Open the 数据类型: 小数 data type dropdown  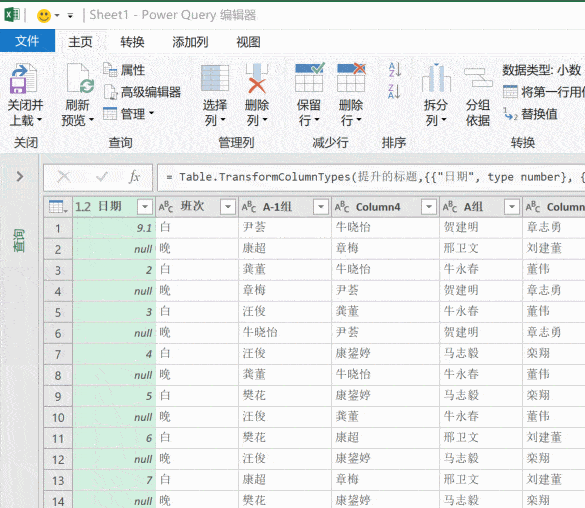542,70
